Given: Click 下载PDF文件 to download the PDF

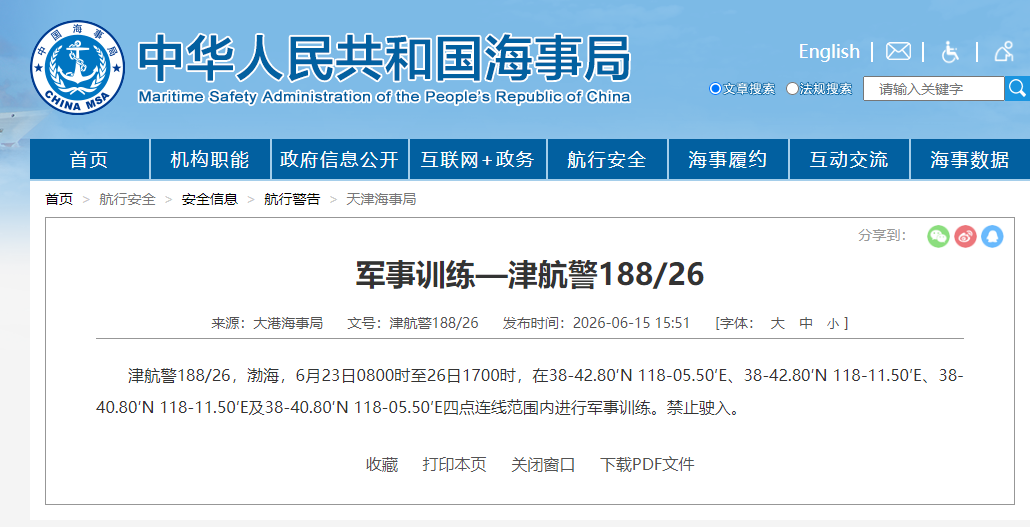Looking at the screenshot, I should (647, 465).
